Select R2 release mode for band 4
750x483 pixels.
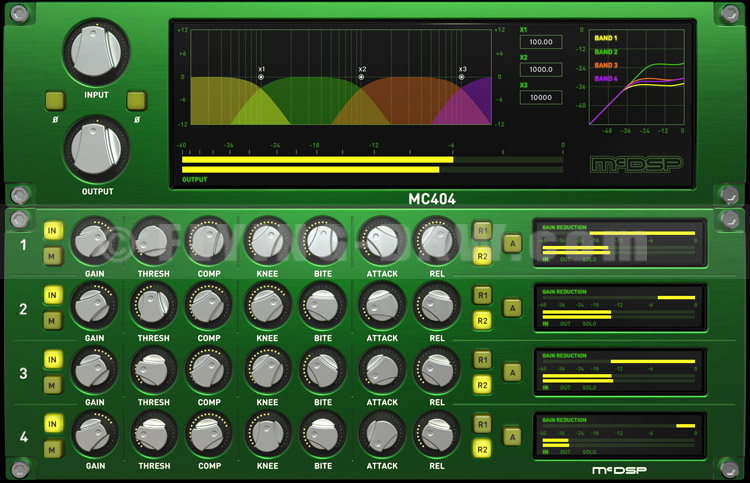482,450
